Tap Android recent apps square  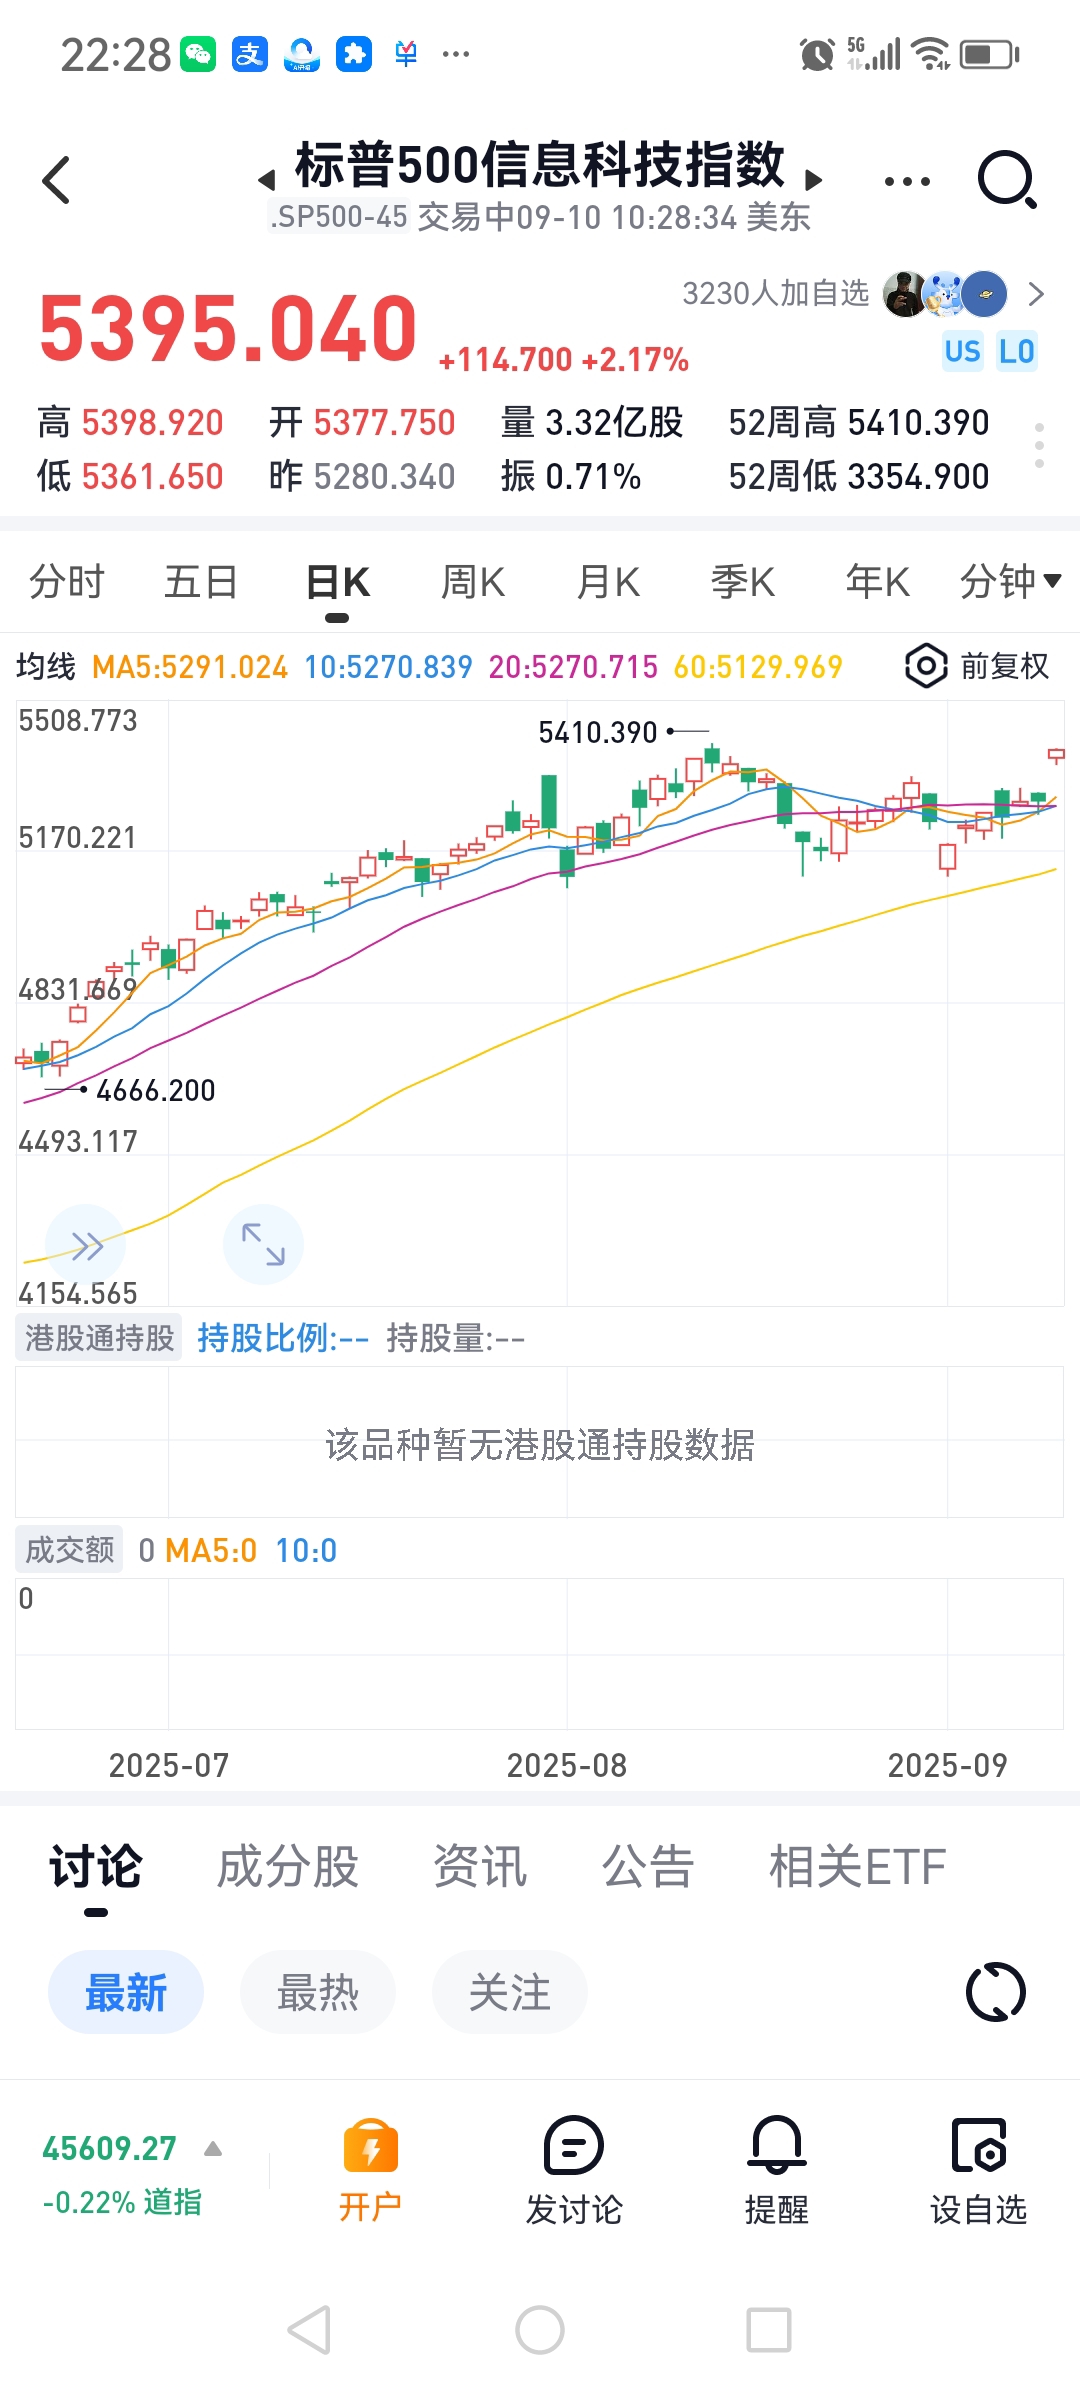[769, 2330]
